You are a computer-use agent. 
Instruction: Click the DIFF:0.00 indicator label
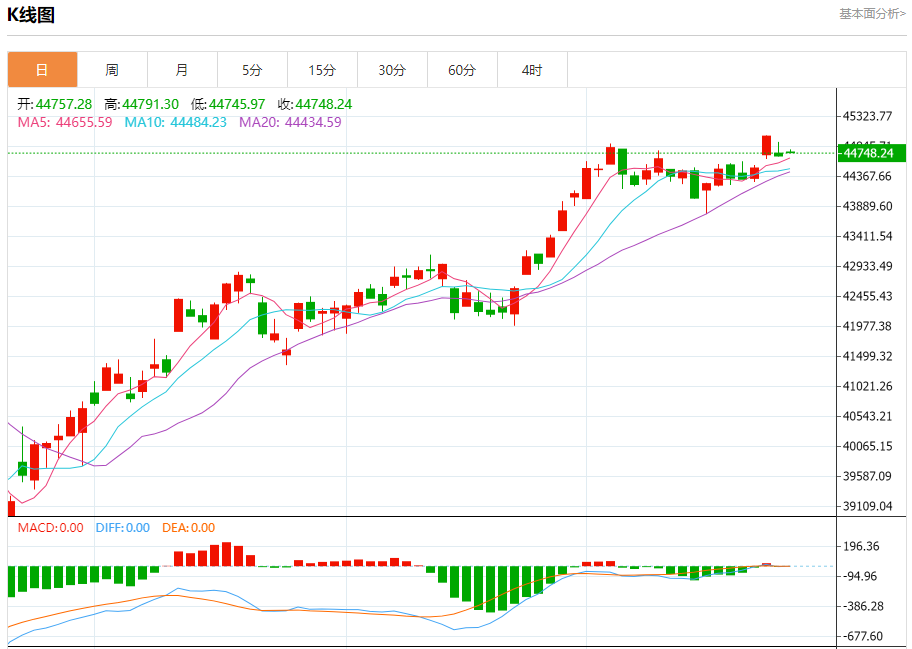[123, 527]
